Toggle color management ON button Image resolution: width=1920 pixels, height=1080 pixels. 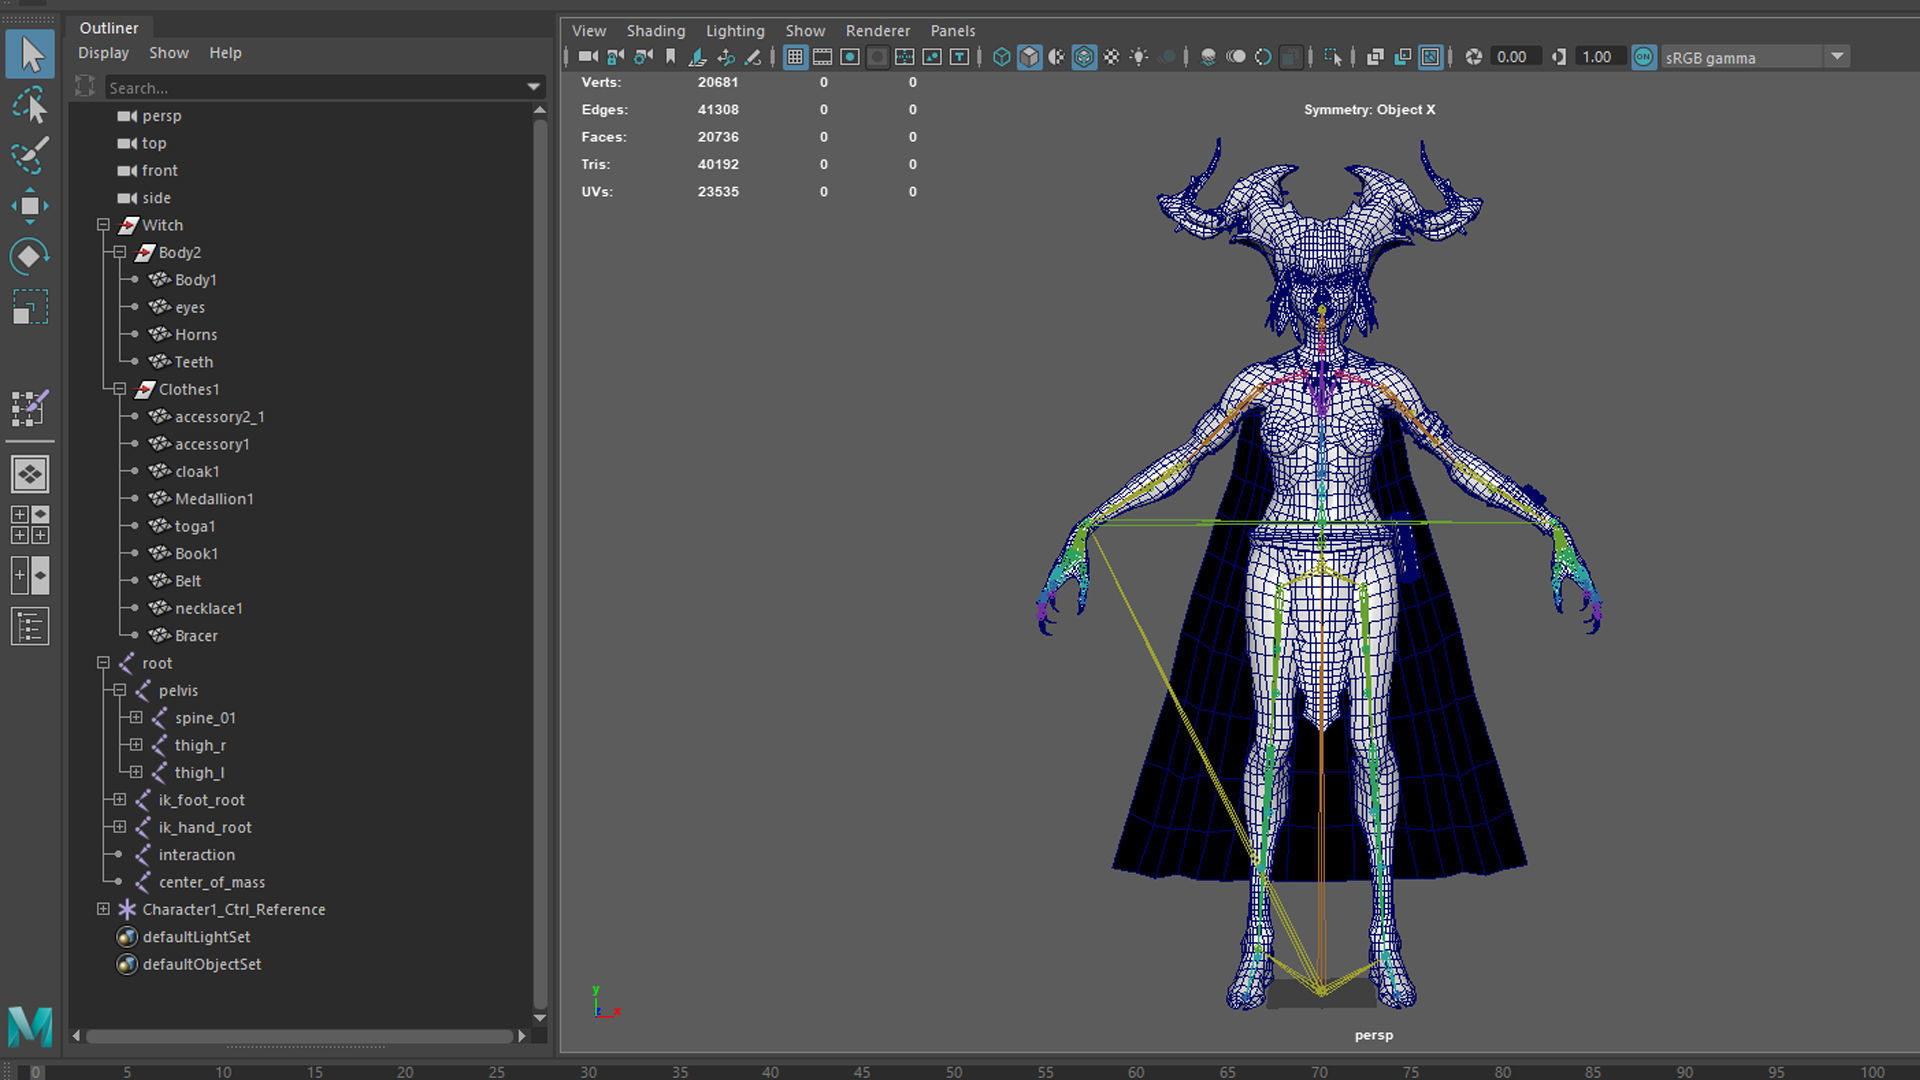(1644, 57)
